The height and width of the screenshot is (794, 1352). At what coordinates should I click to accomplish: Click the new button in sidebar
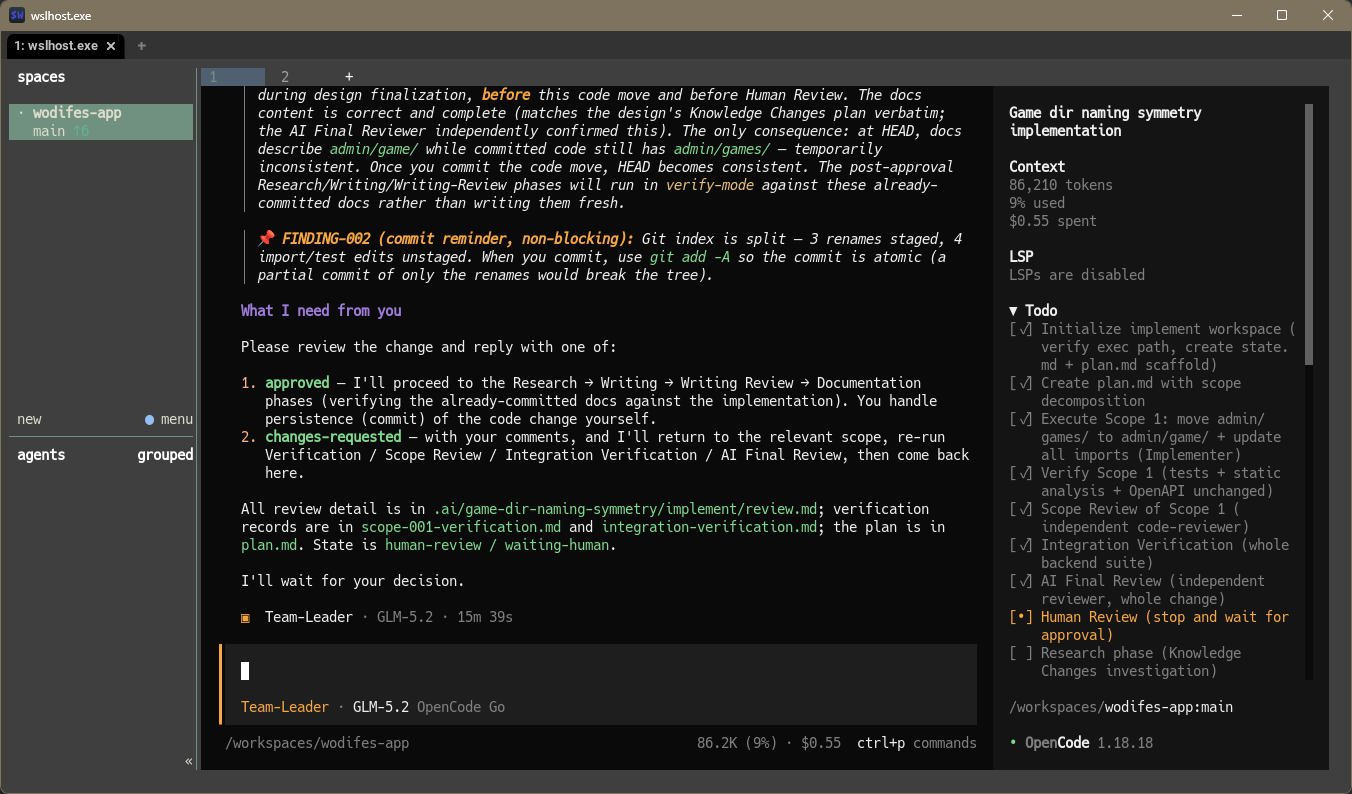[29, 419]
